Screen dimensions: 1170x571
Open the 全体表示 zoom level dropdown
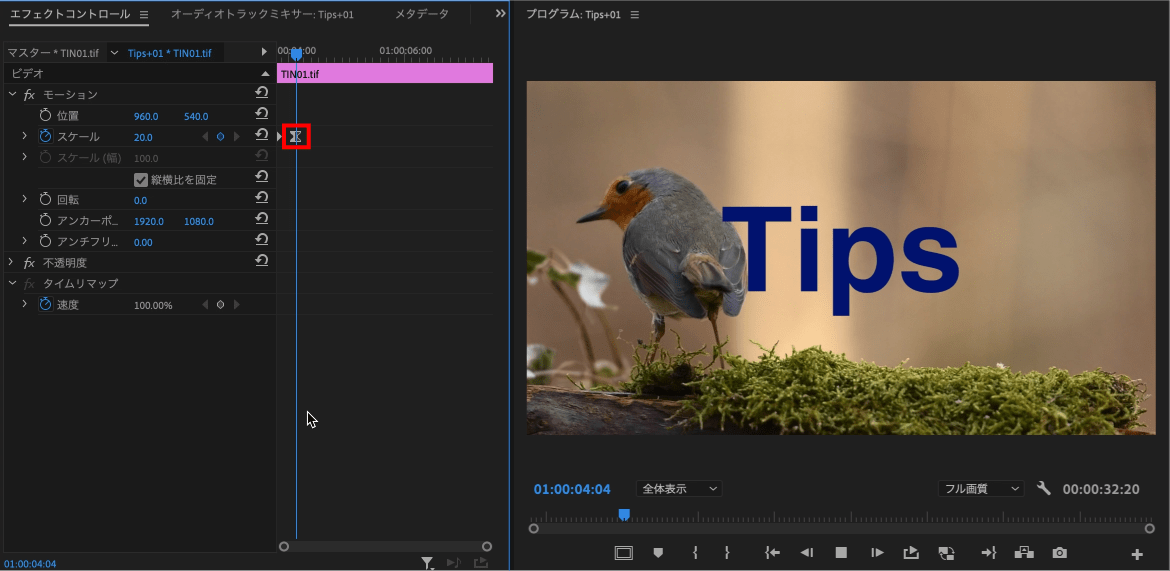coord(679,489)
